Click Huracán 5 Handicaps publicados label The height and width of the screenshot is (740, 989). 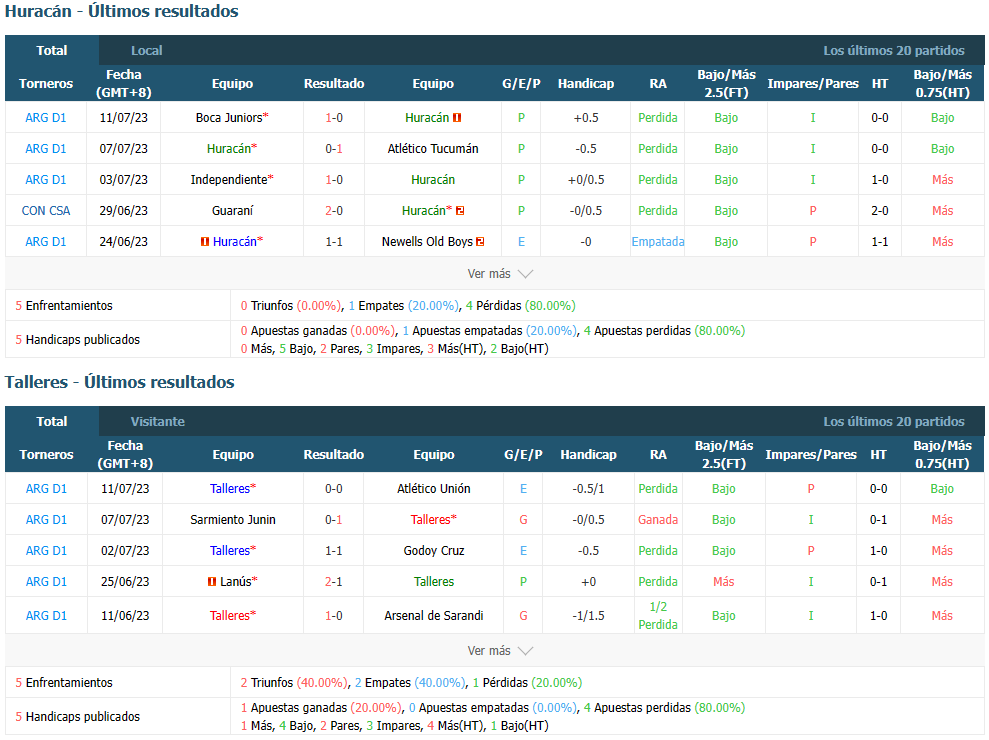click(x=78, y=339)
